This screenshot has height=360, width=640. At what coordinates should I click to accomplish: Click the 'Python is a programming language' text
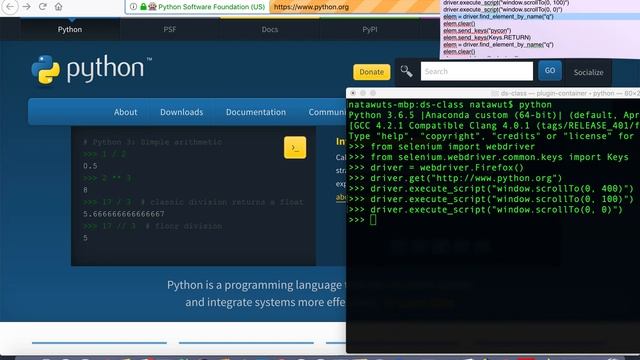[254, 285]
